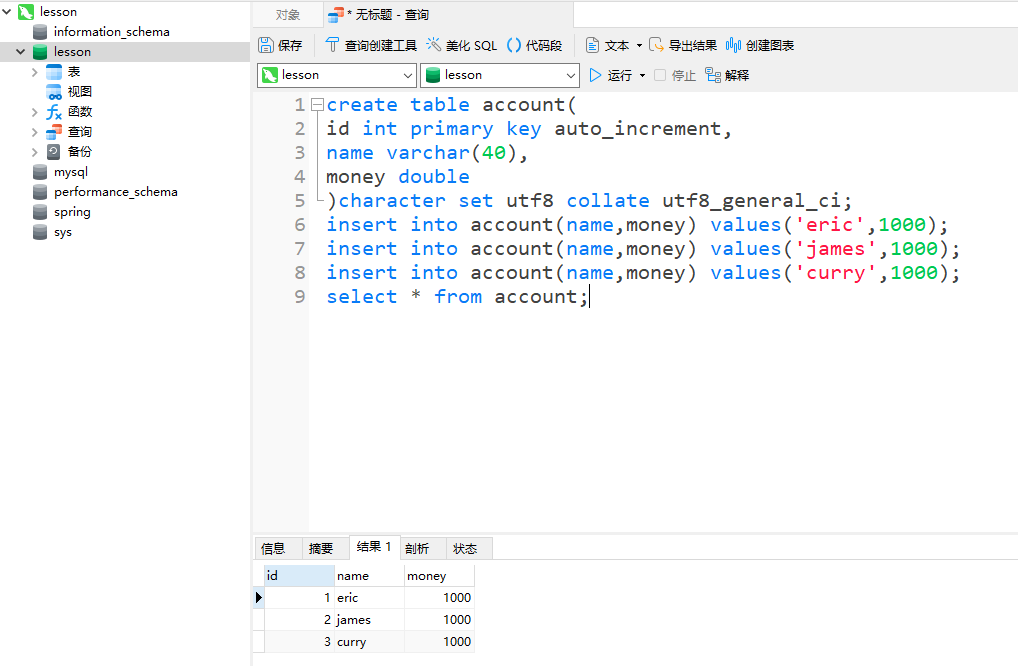This screenshot has height=666, width=1018.
Task: Click the Stop (停止) button
Action: 675,75
